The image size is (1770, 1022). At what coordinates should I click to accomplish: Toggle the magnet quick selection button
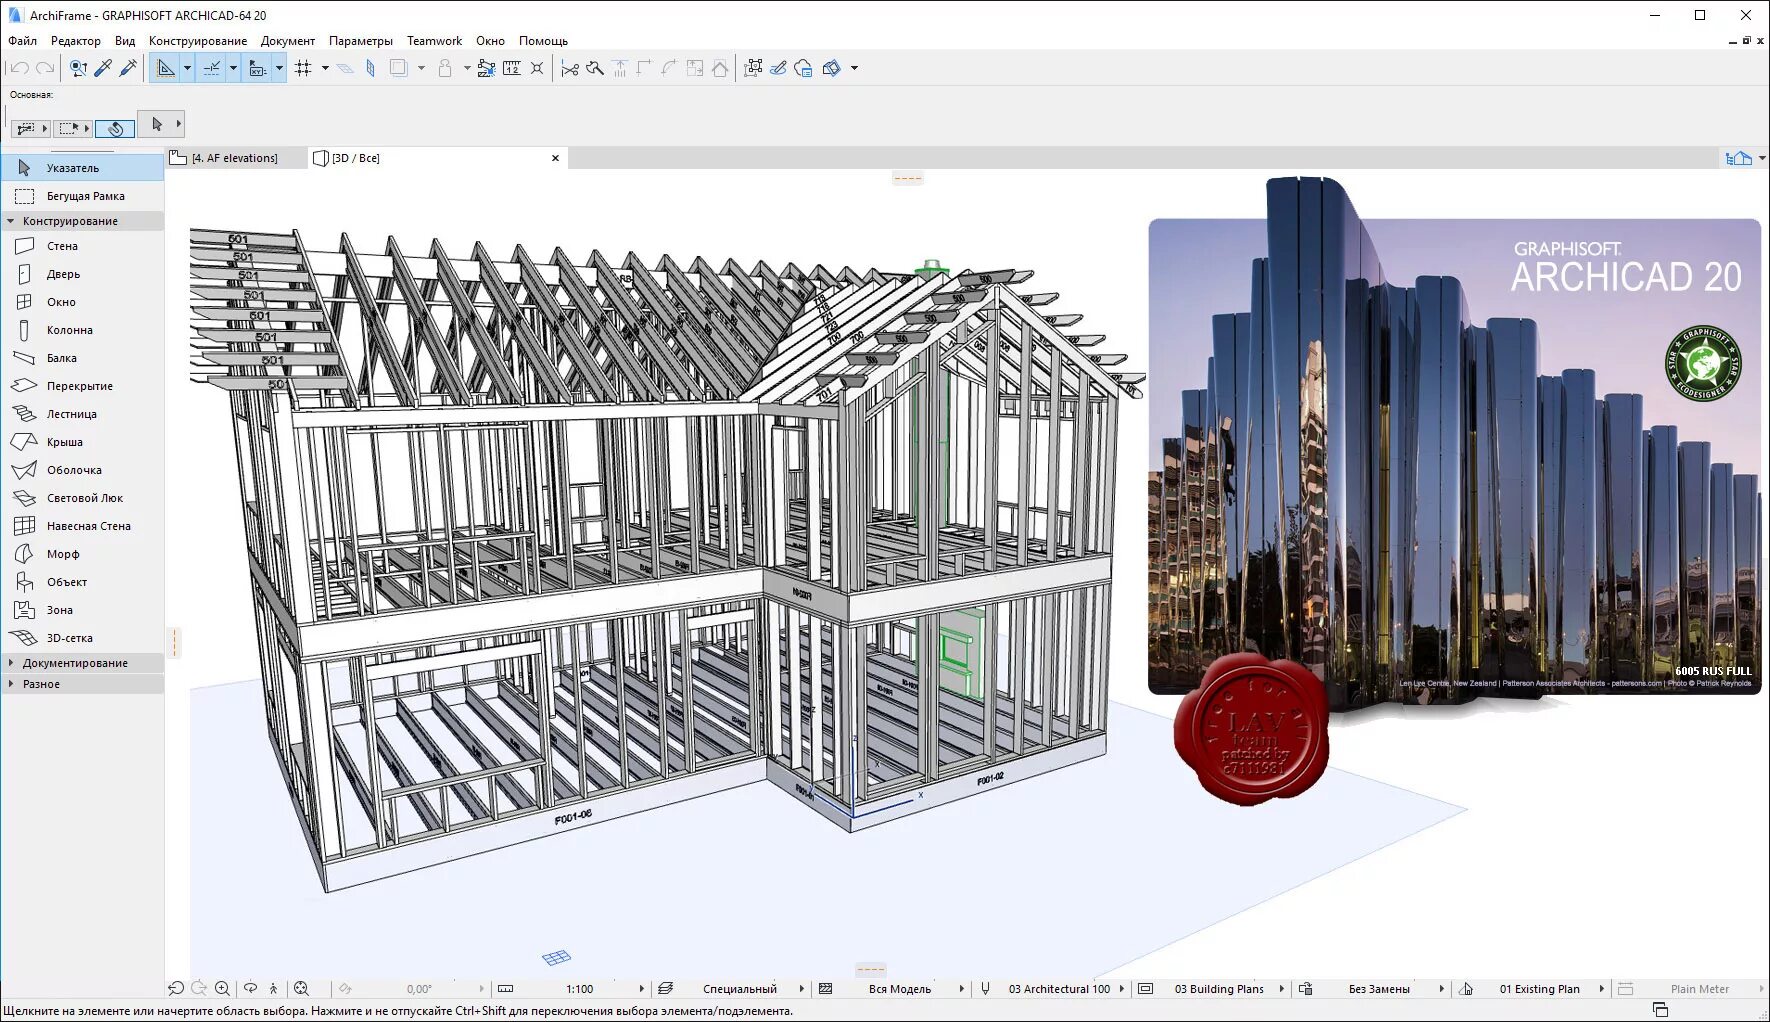point(115,128)
